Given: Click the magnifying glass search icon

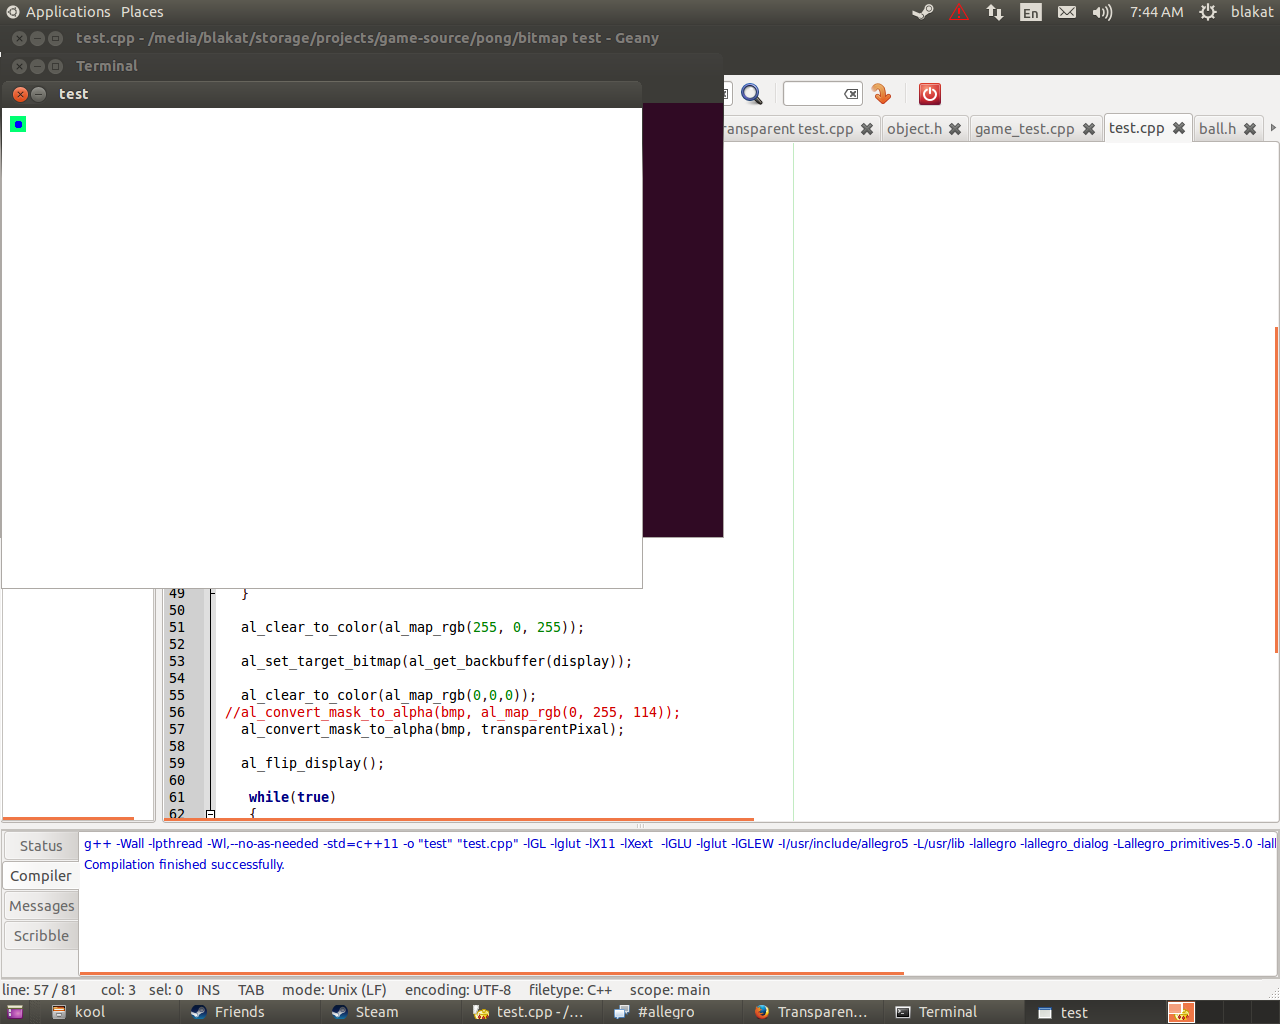Looking at the screenshot, I should tap(752, 94).
